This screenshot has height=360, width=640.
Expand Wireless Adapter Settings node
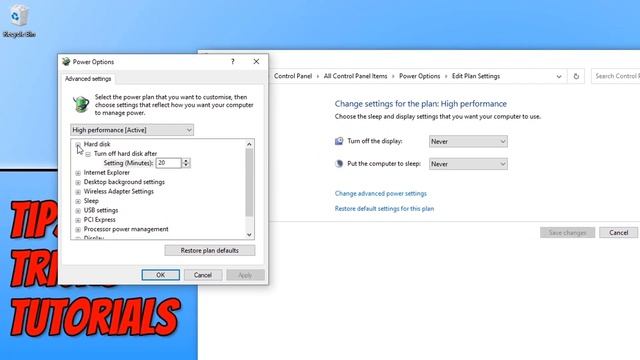78,192
